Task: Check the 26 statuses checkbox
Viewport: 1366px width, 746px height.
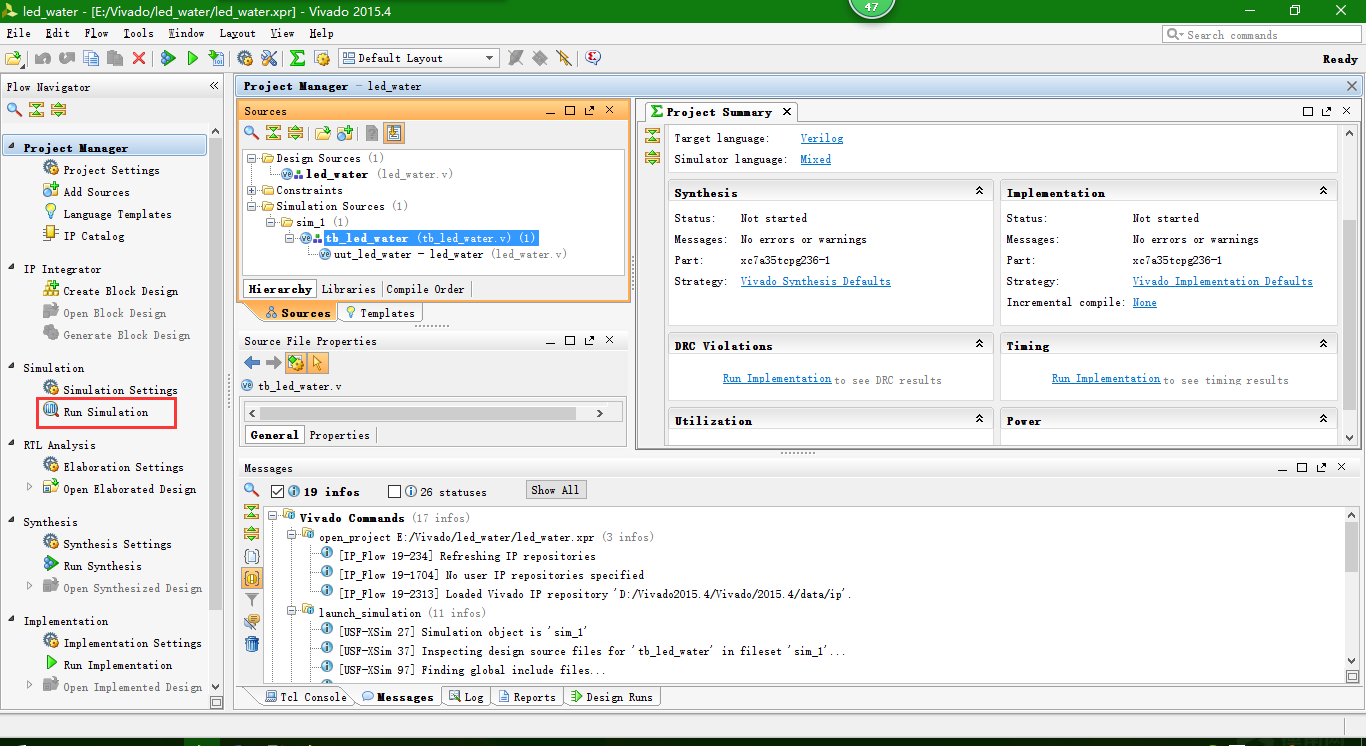Action: (394, 491)
